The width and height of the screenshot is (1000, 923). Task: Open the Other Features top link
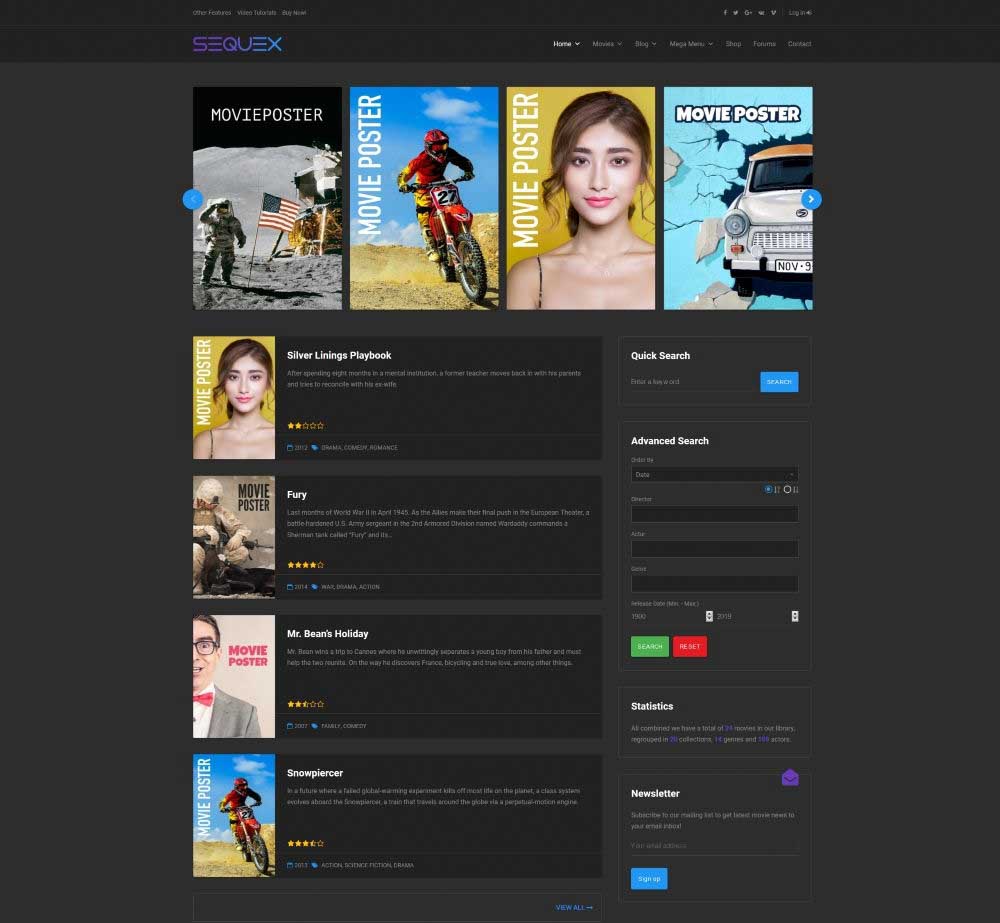[x=212, y=13]
